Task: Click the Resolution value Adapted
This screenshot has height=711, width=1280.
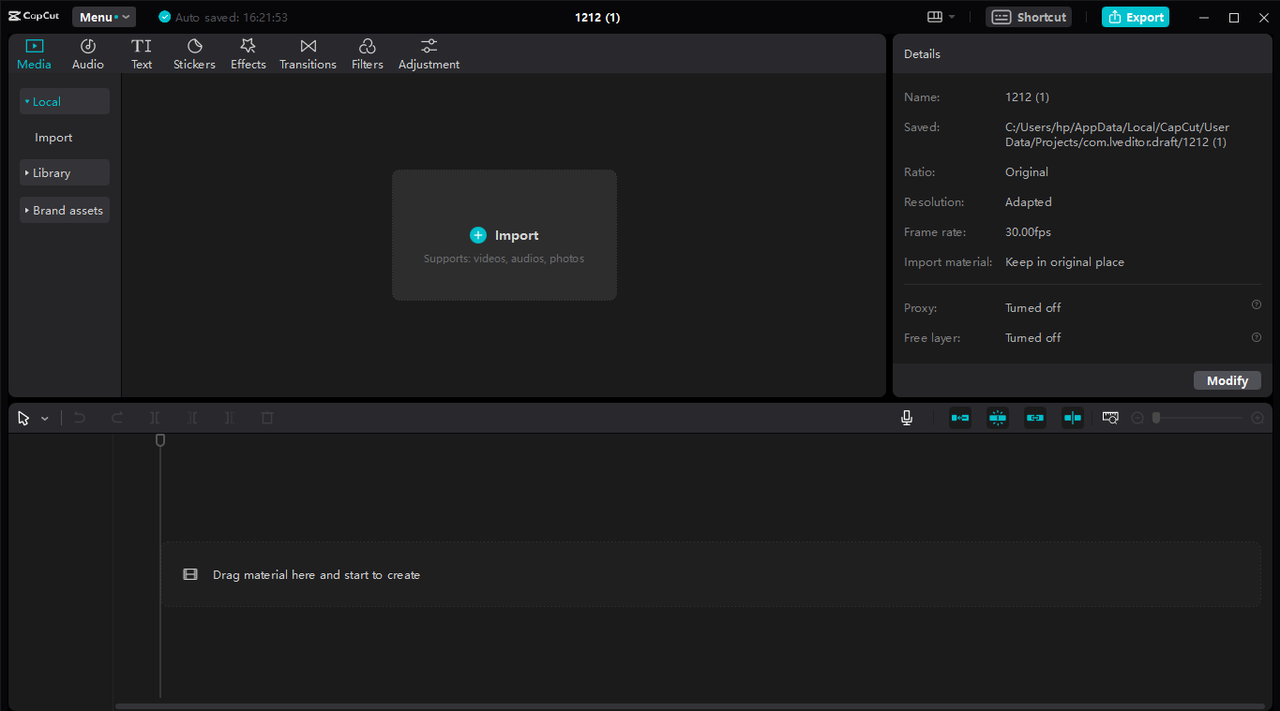Action: coord(1028,202)
